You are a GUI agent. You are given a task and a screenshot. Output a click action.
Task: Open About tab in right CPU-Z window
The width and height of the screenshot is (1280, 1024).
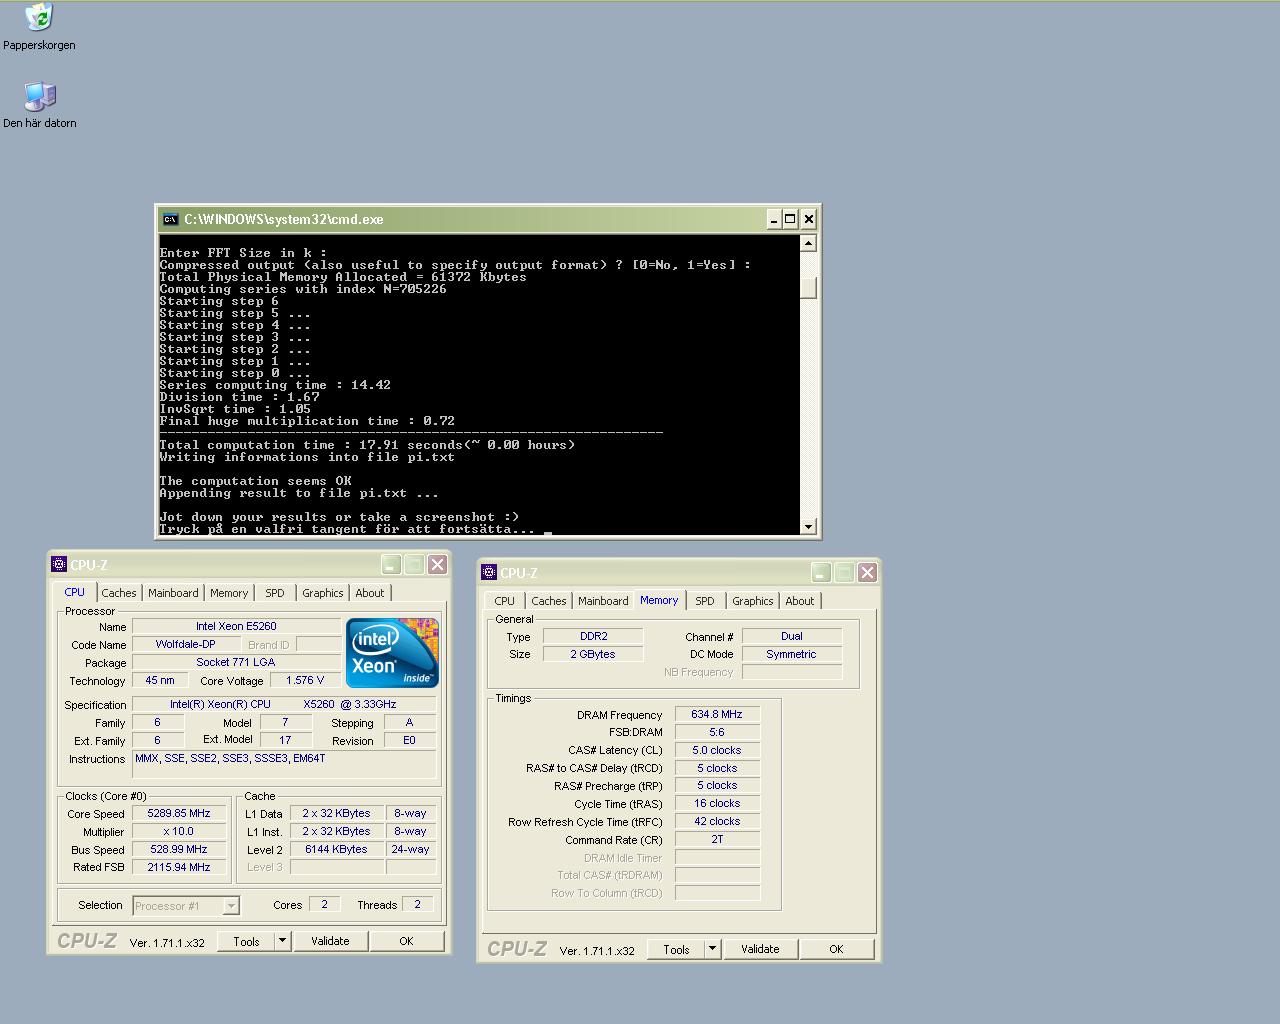800,601
